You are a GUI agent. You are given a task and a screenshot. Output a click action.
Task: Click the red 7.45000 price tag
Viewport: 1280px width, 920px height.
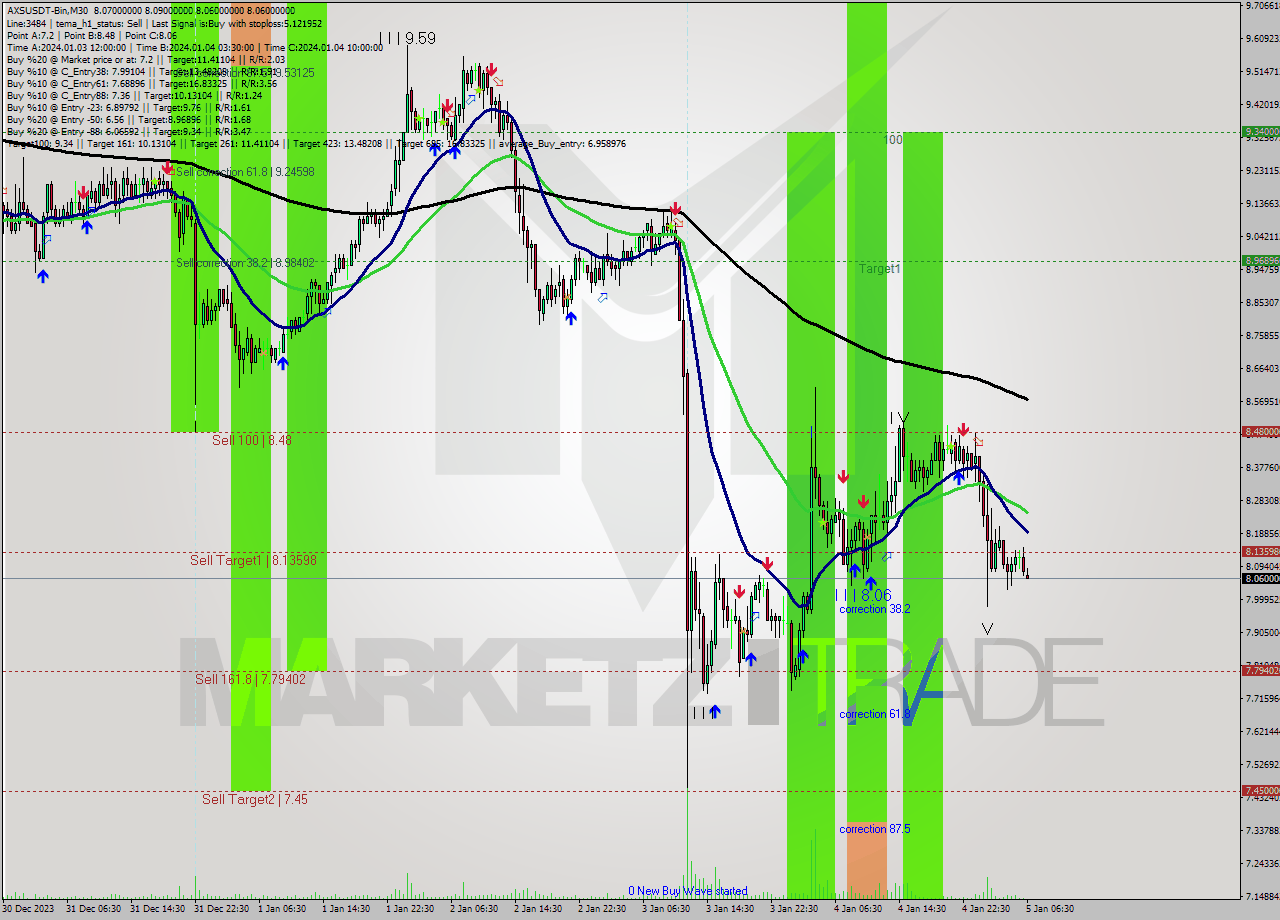point(1260,790)
